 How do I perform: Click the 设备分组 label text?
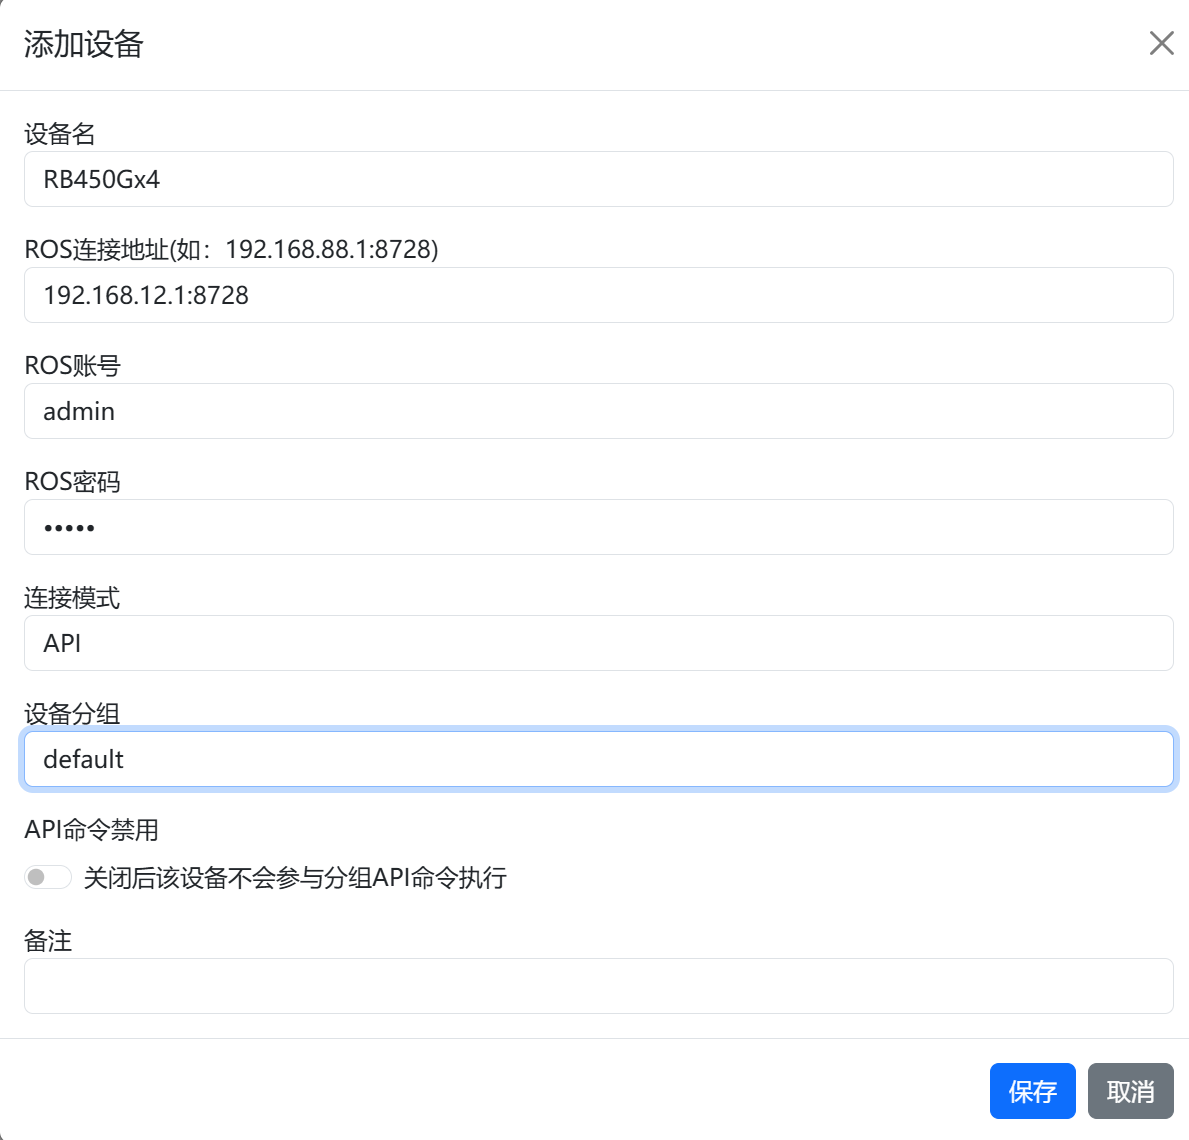point(72,713)
